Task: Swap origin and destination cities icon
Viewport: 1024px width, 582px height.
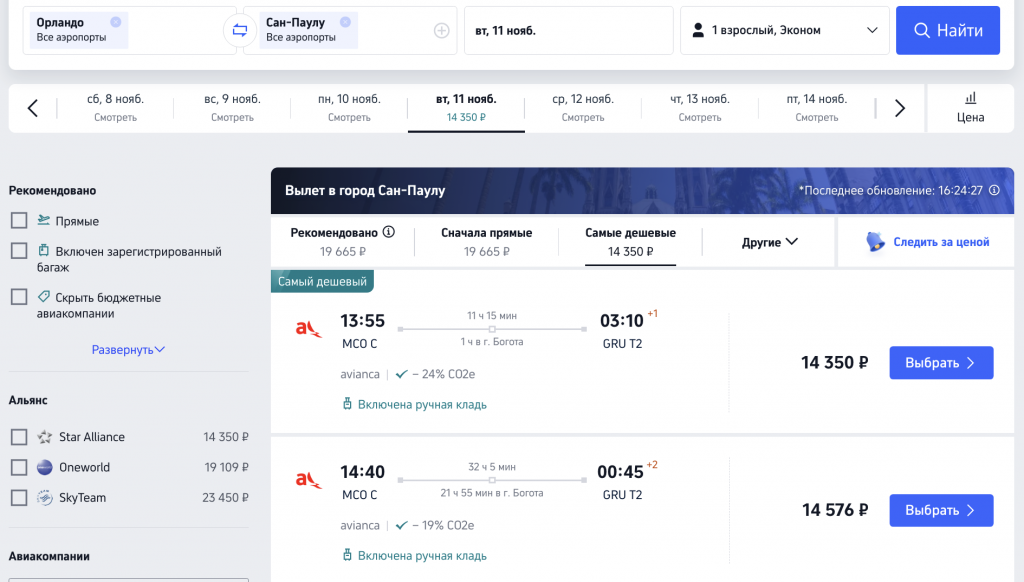Action: pyautogui.click(x=240, y=30)
